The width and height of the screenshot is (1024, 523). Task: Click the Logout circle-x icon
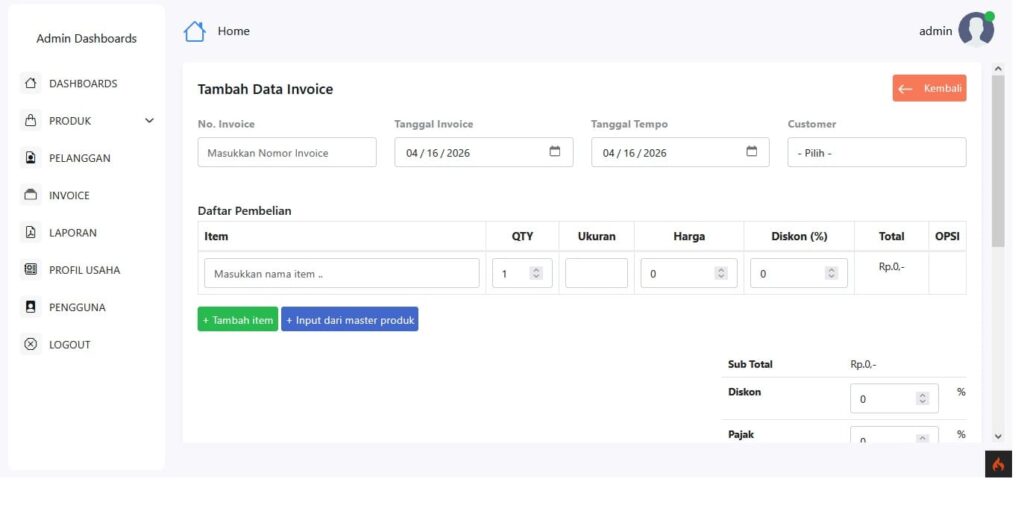pos(30,344)
